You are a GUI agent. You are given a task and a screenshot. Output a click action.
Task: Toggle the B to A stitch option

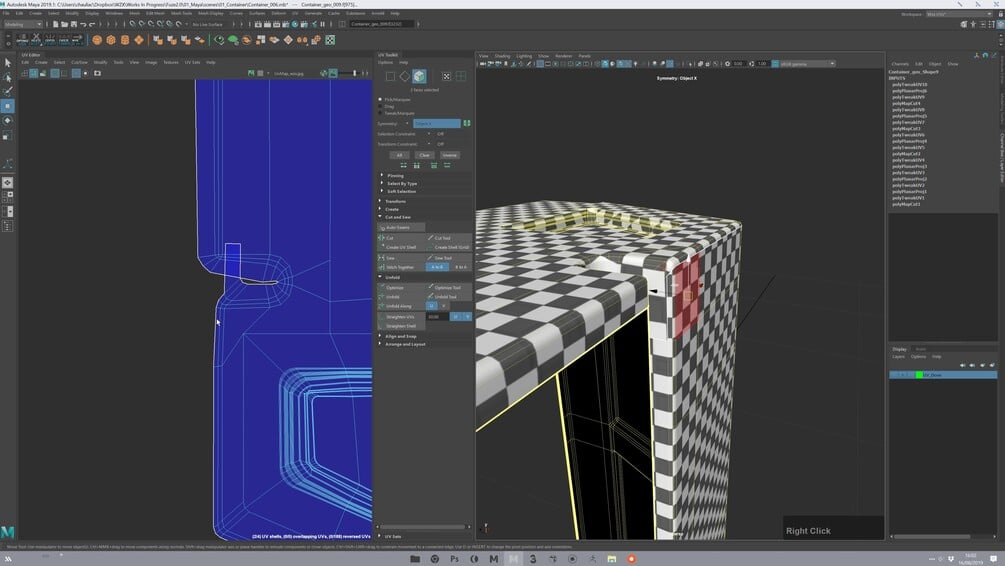click(461, 267)
